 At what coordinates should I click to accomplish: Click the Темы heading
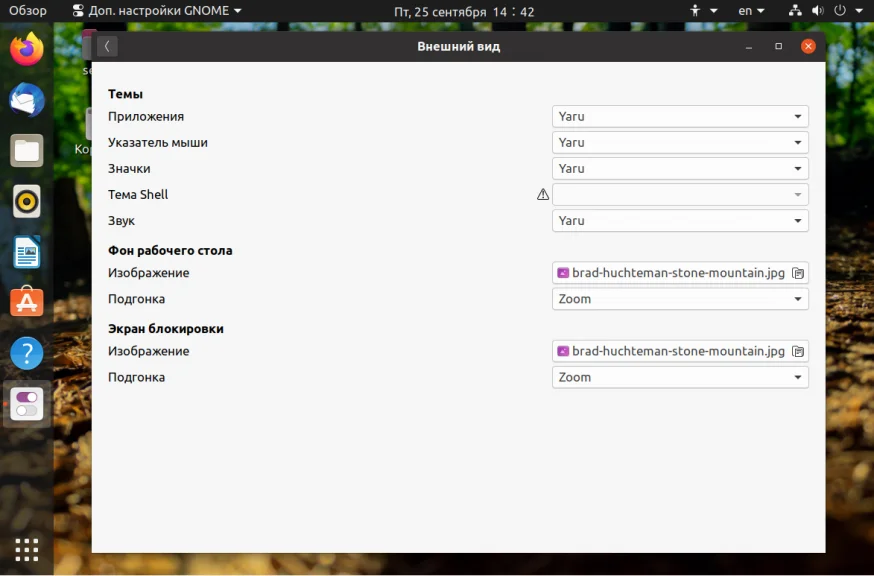[125, 94]
